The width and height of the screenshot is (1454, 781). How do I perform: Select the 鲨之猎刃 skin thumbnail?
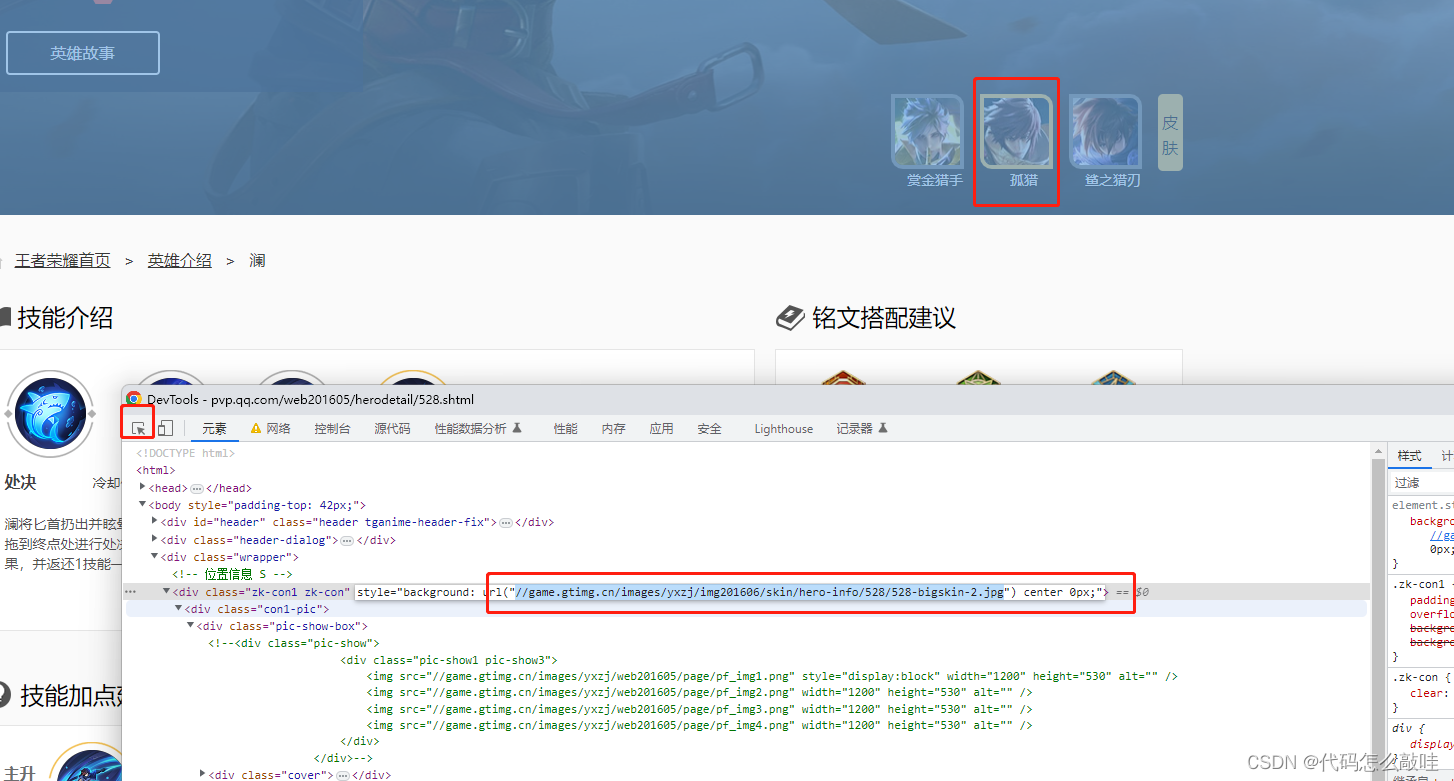tap(1105, 132)
